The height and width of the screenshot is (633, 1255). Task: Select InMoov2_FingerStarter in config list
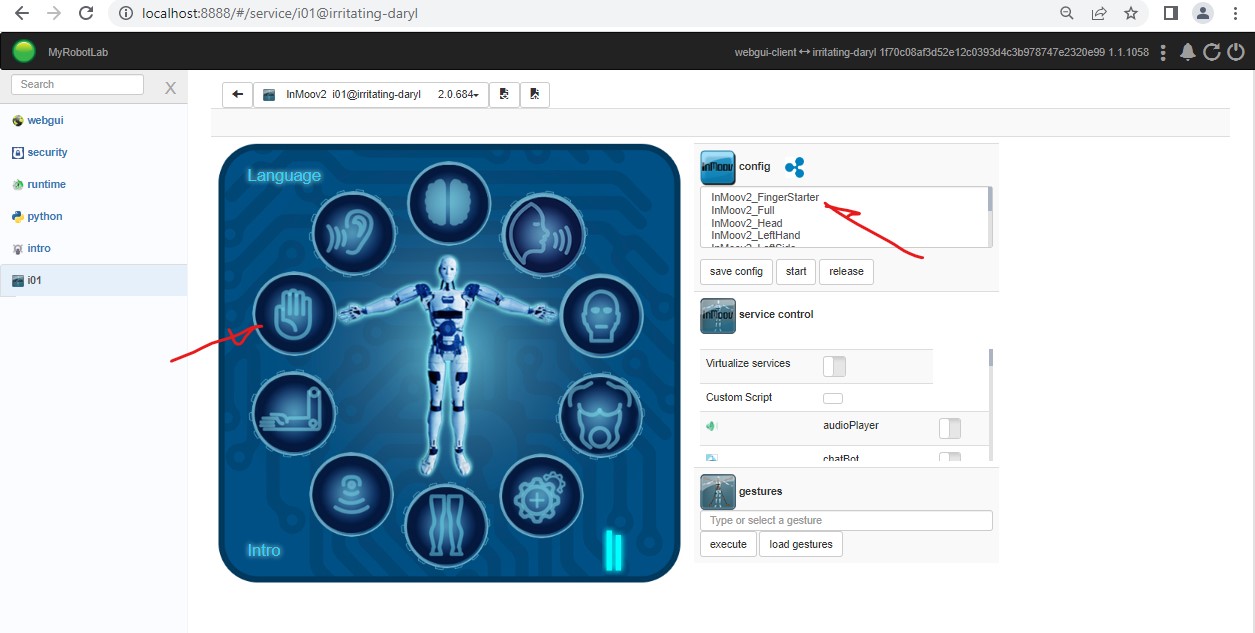[x=765, y=198]
